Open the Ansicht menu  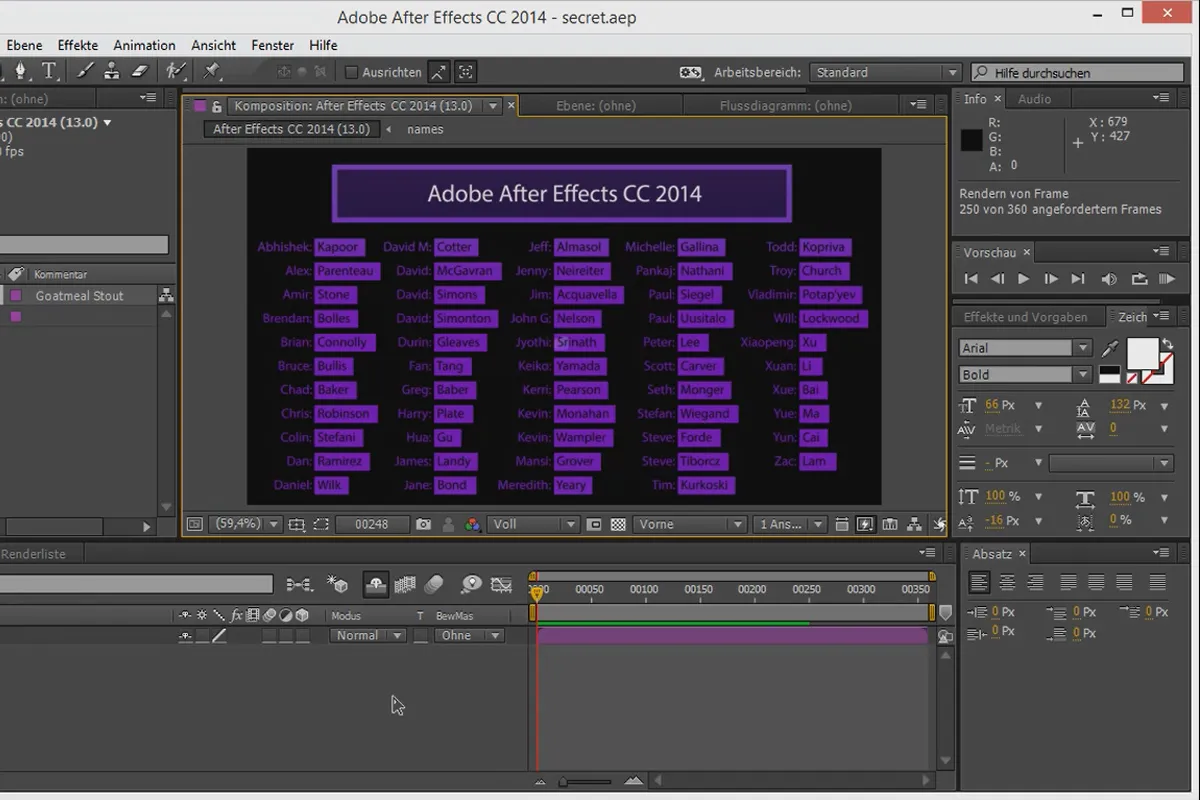click(x=214, y=45)
